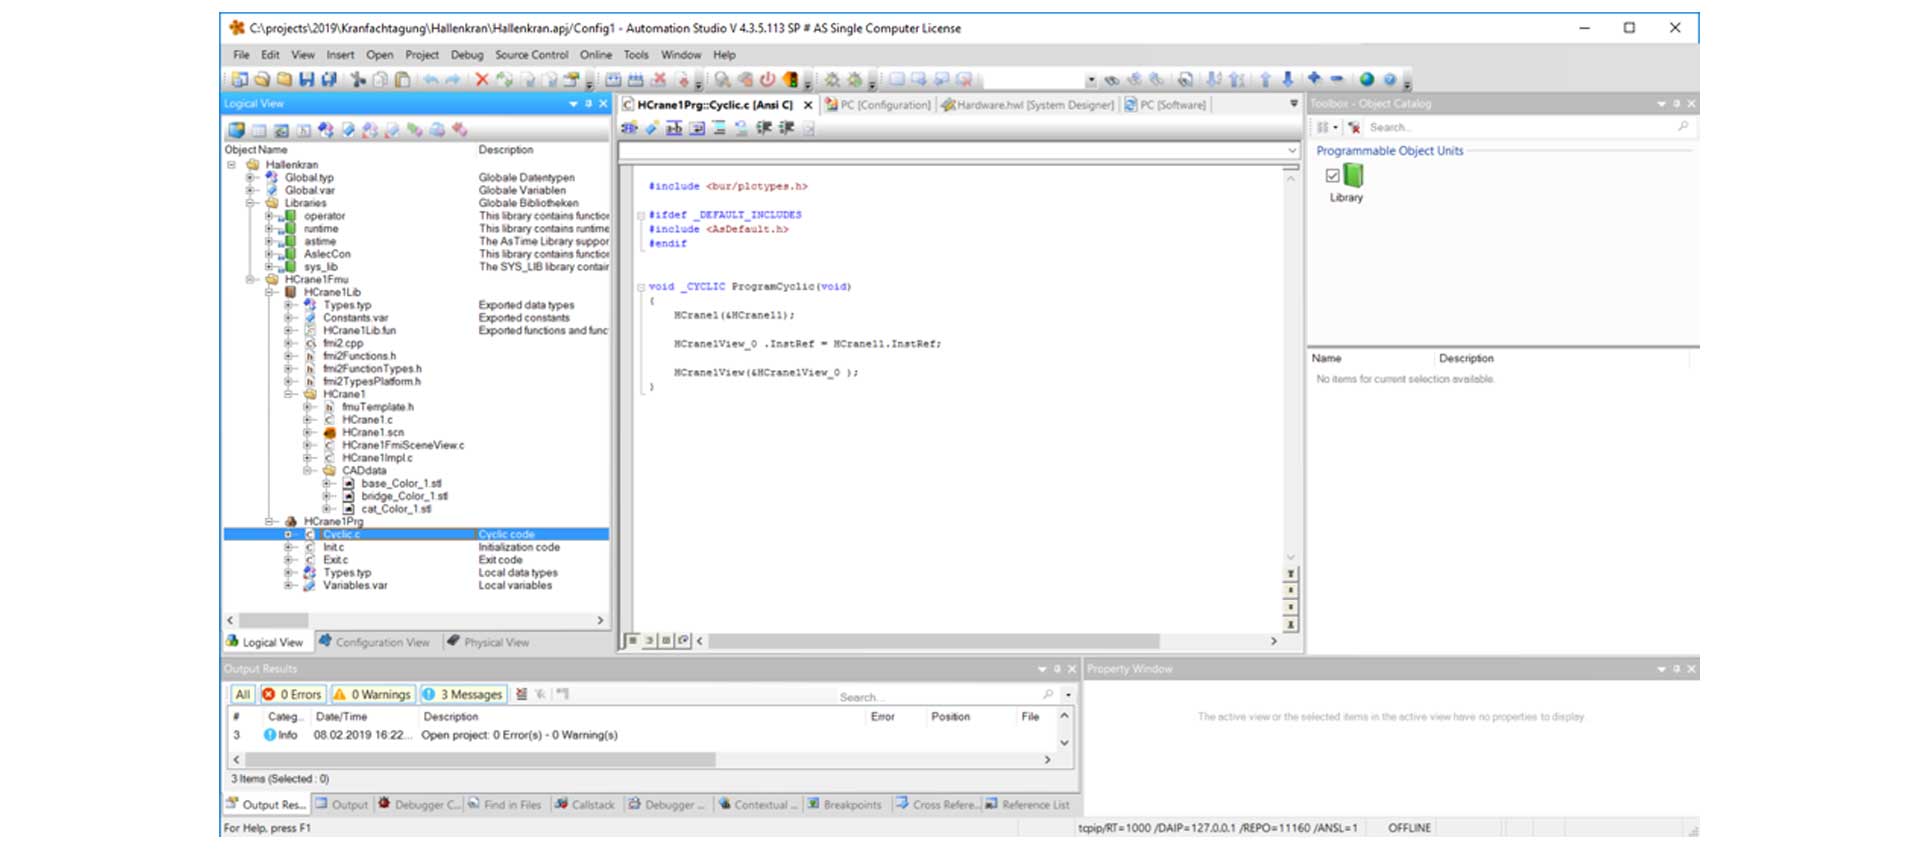Collapse the Hallenkran root tree node
Viewport: 1920px width, 850px height.
coord(232,165)
